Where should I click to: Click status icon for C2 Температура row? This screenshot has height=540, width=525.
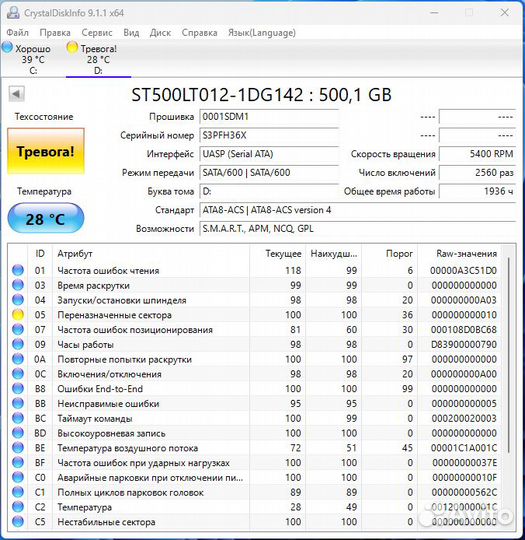(18, 507)
